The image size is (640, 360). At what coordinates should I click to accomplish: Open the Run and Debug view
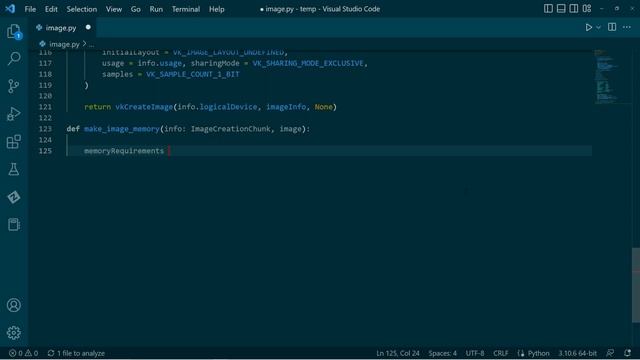[14, 114]
